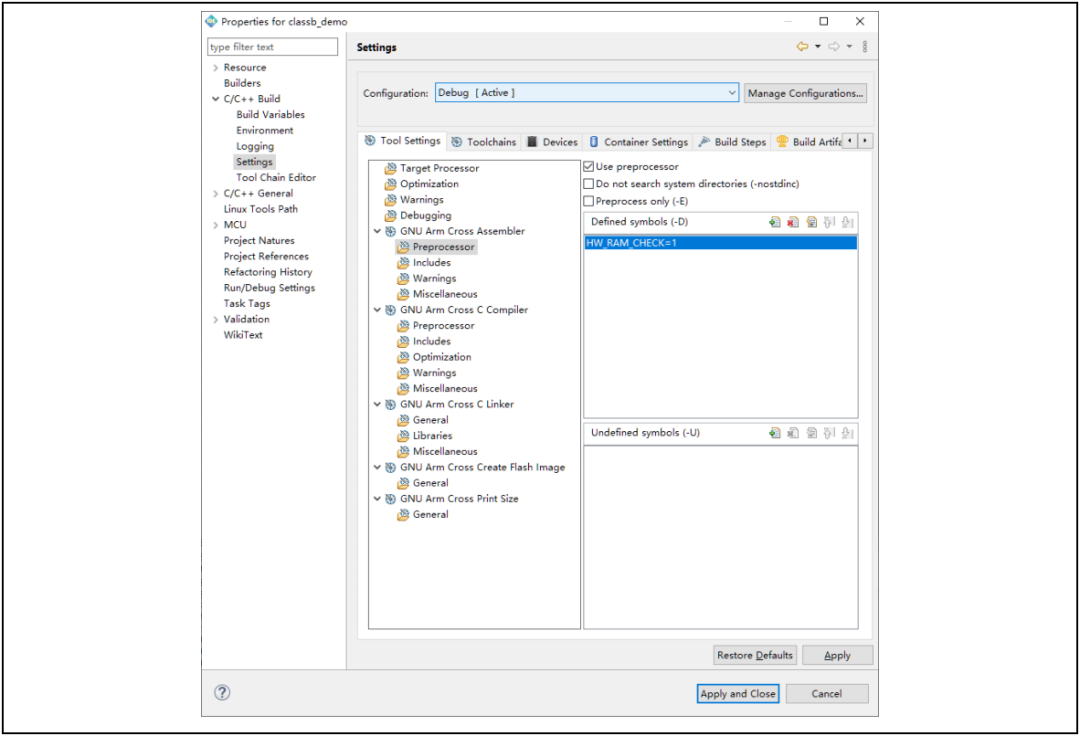This screenshot has width=1080, height=736.
Task: Select Optimization under tool settings root
Action: pyautogui.click(x=429, y=184)
